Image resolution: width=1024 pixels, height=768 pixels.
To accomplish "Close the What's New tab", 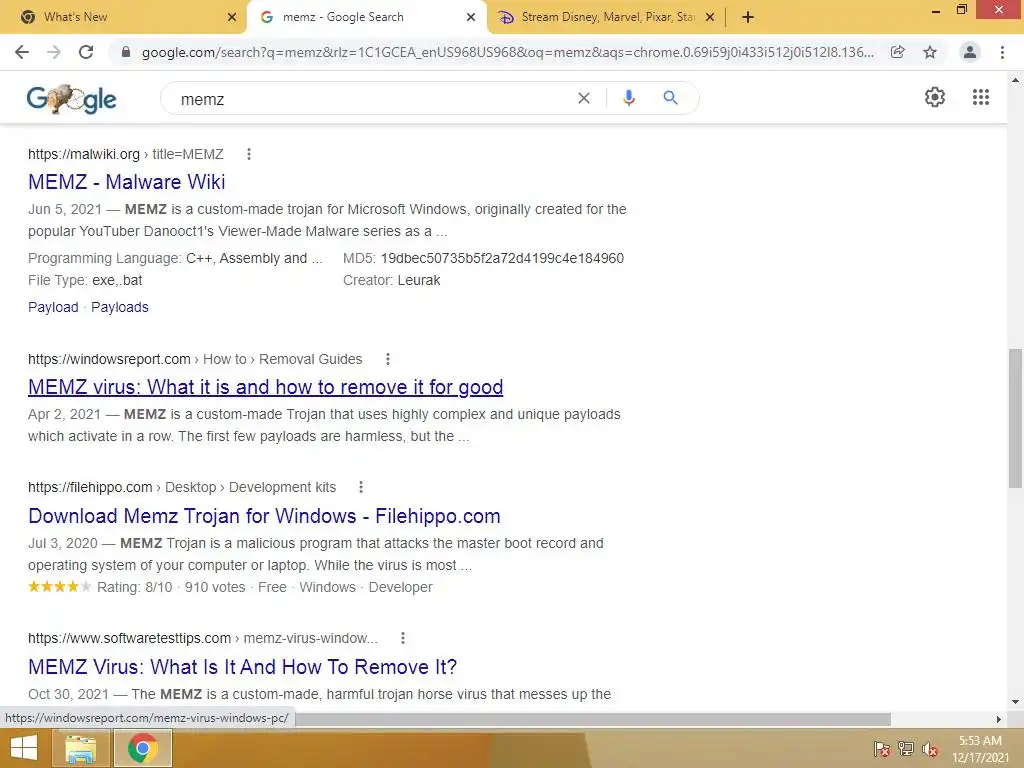I will coord(231,17).
